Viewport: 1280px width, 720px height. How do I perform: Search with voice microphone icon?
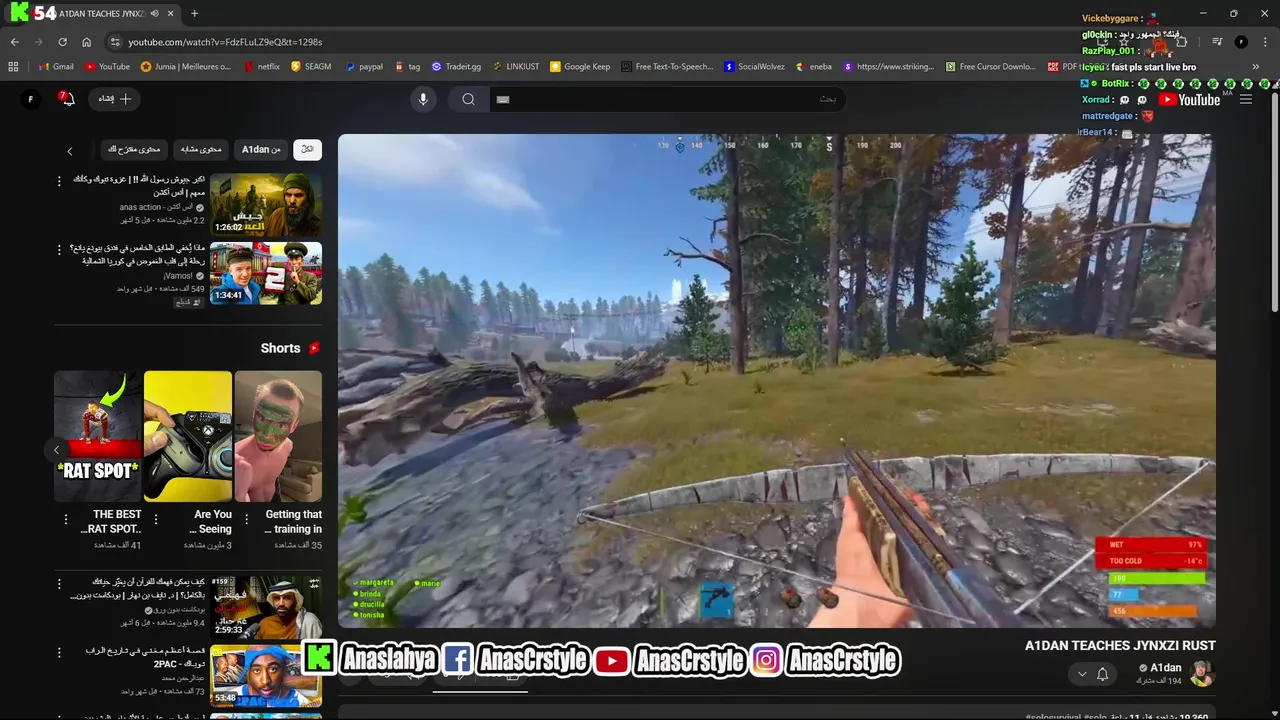pos(423,99)
